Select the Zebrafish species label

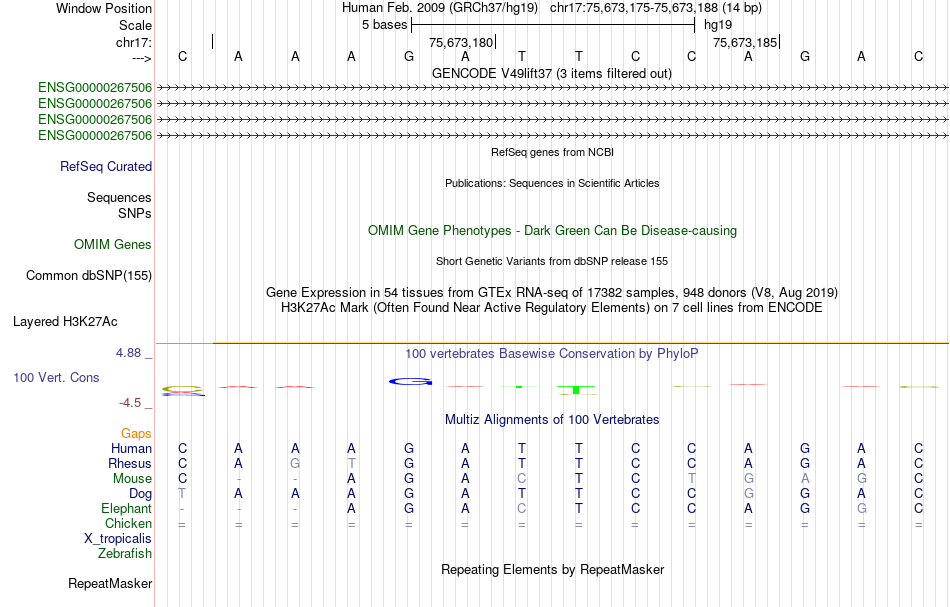125,554
